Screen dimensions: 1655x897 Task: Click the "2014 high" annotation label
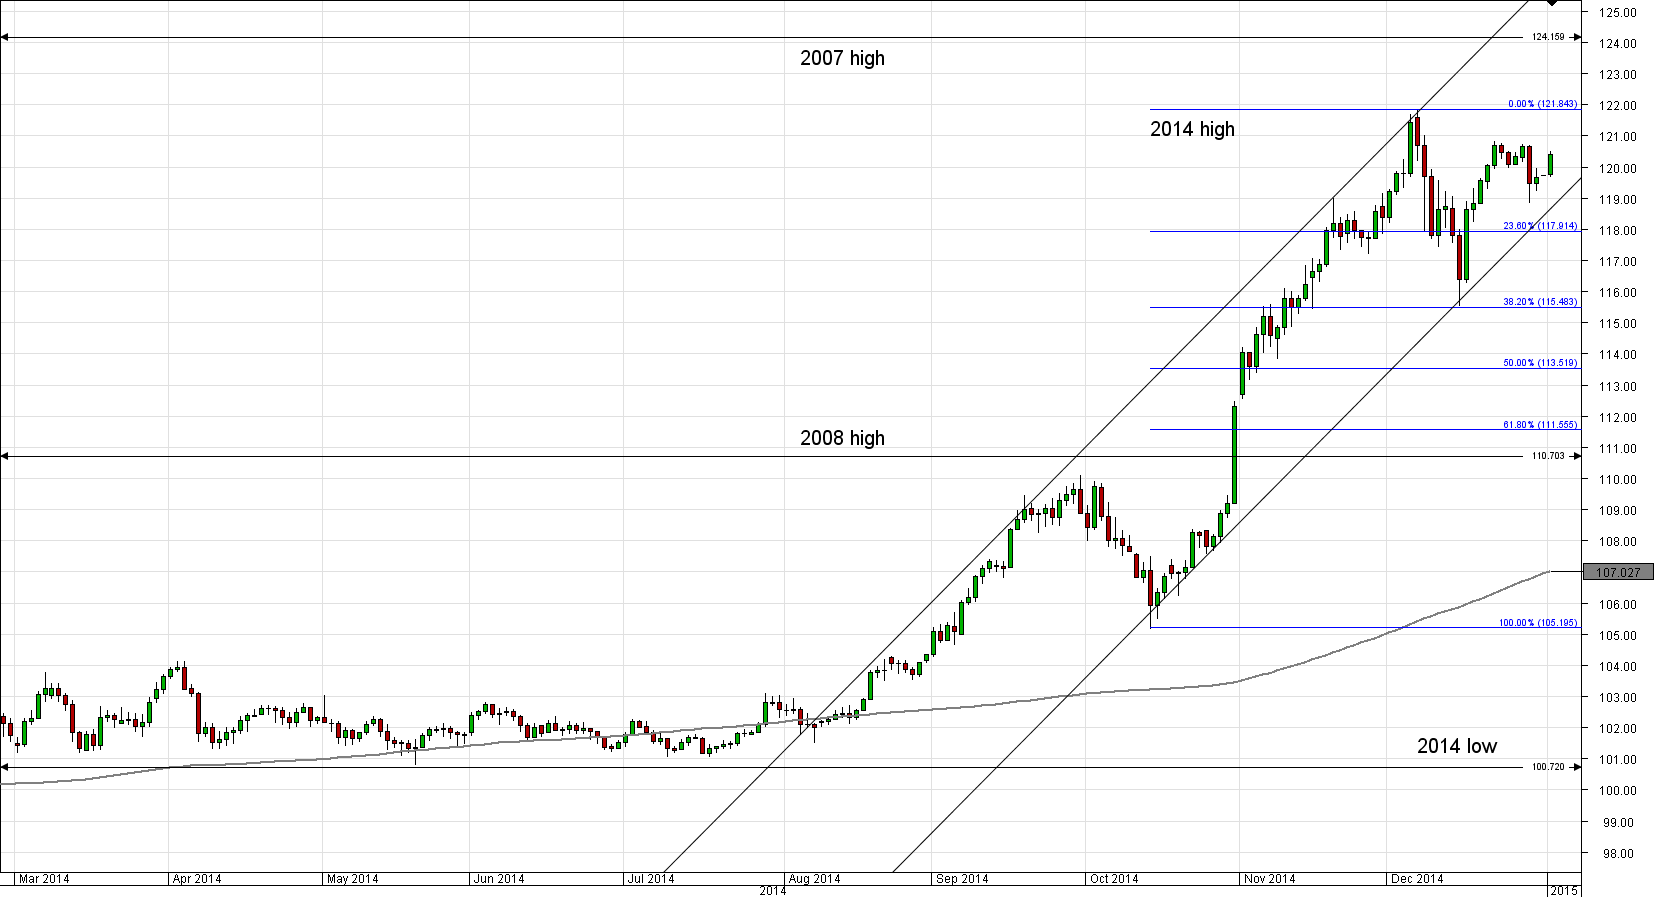[1192, 129]
